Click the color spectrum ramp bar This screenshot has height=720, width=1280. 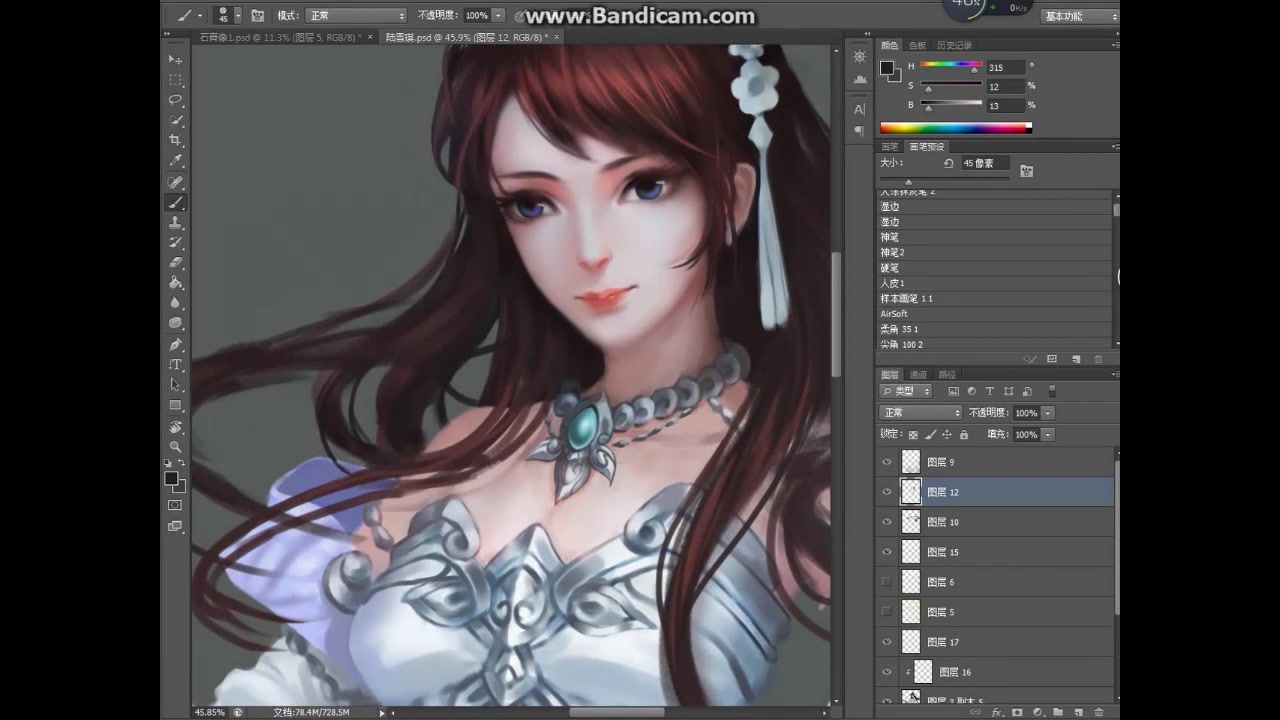pos(955,128)
